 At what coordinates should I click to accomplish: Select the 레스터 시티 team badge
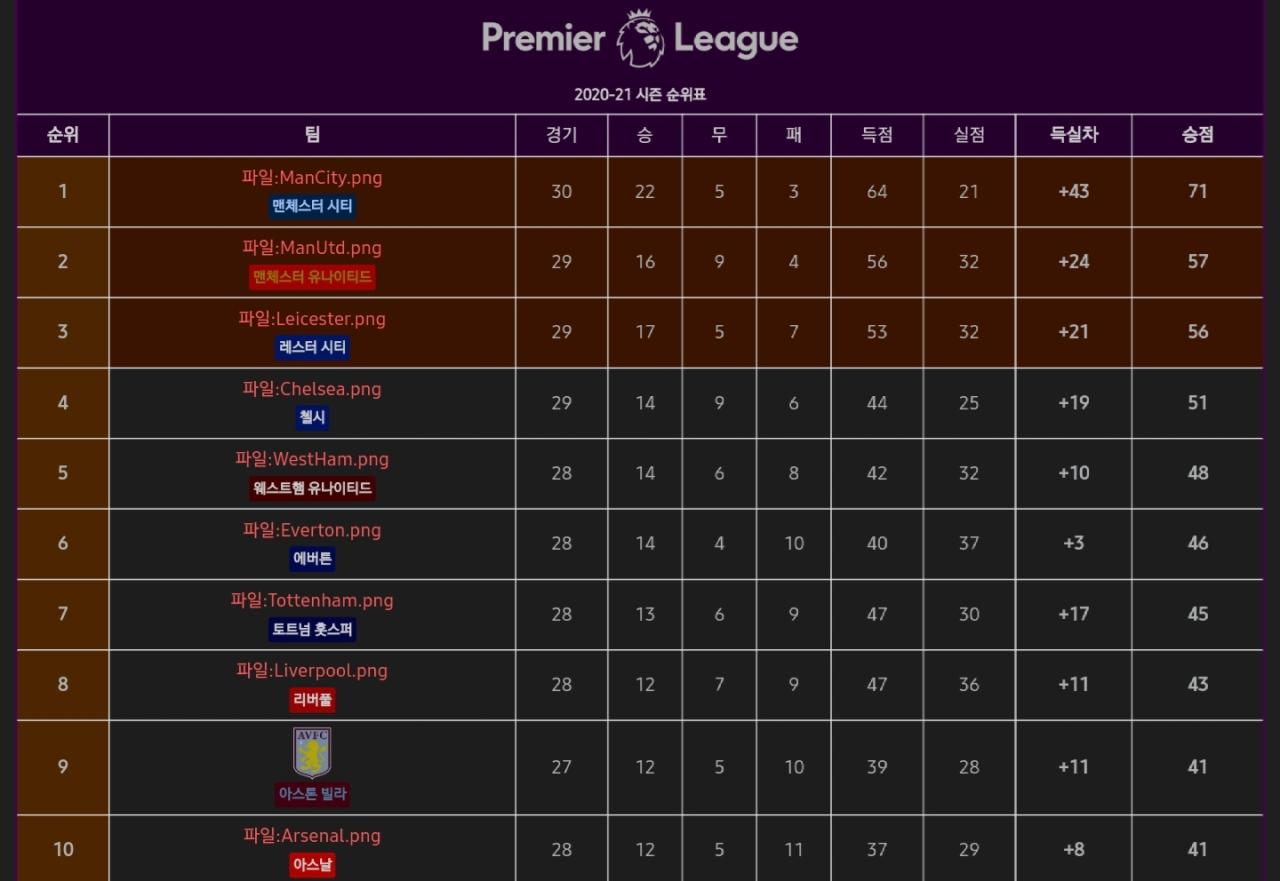click(312, 348)
